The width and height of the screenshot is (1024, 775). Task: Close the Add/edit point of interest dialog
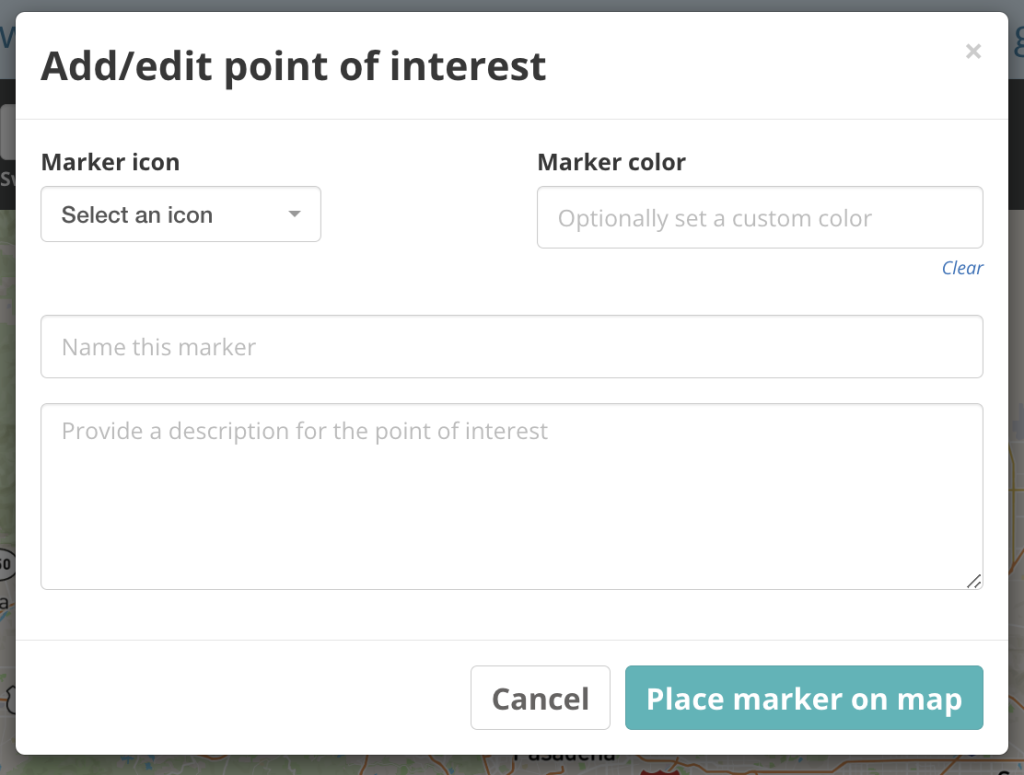(973, 51)
